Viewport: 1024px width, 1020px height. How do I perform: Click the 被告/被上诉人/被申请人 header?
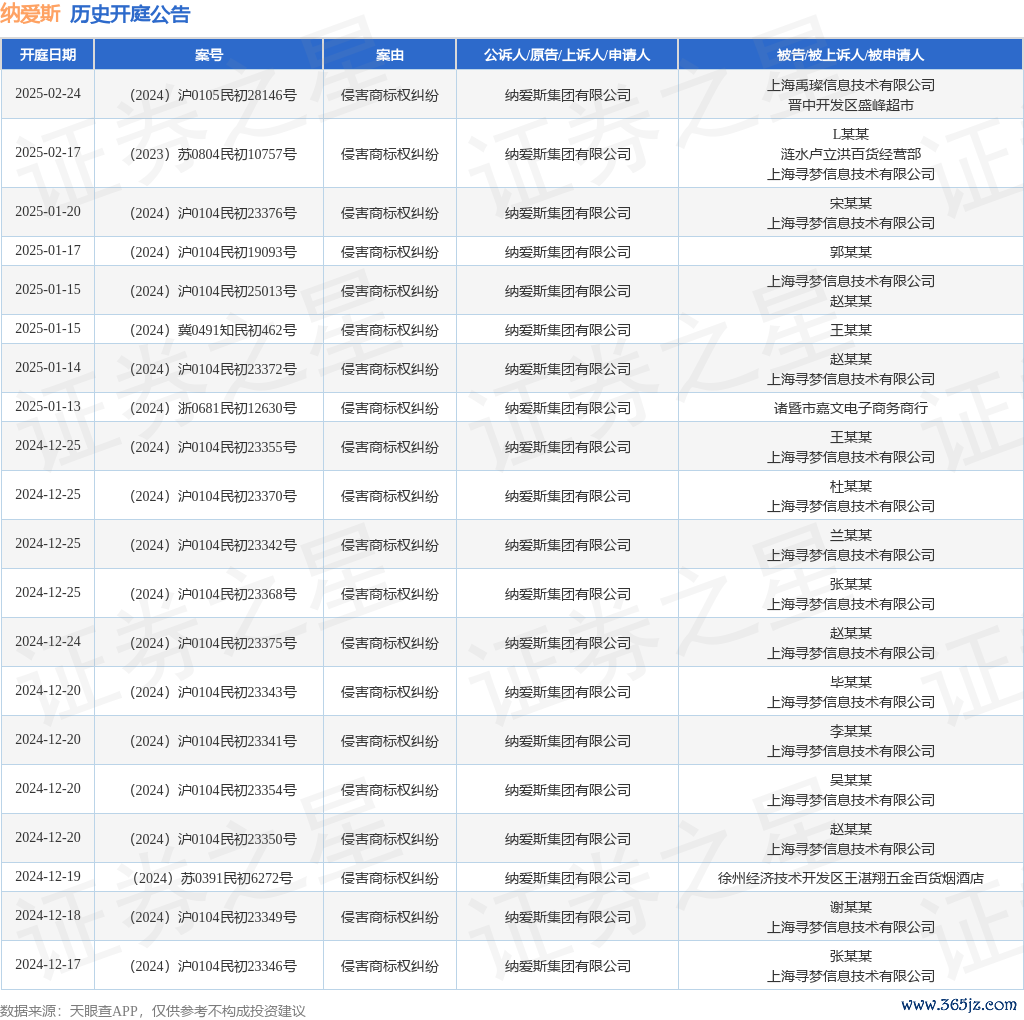[x=850, y=55]
